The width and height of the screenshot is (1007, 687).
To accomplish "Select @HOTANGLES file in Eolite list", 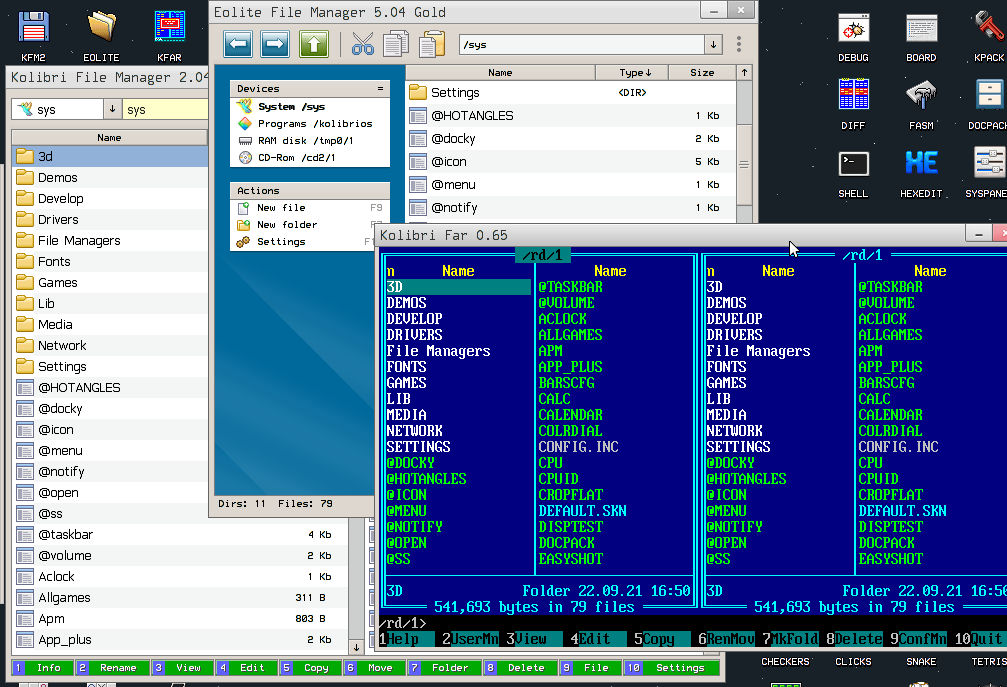I will (571, 116).
